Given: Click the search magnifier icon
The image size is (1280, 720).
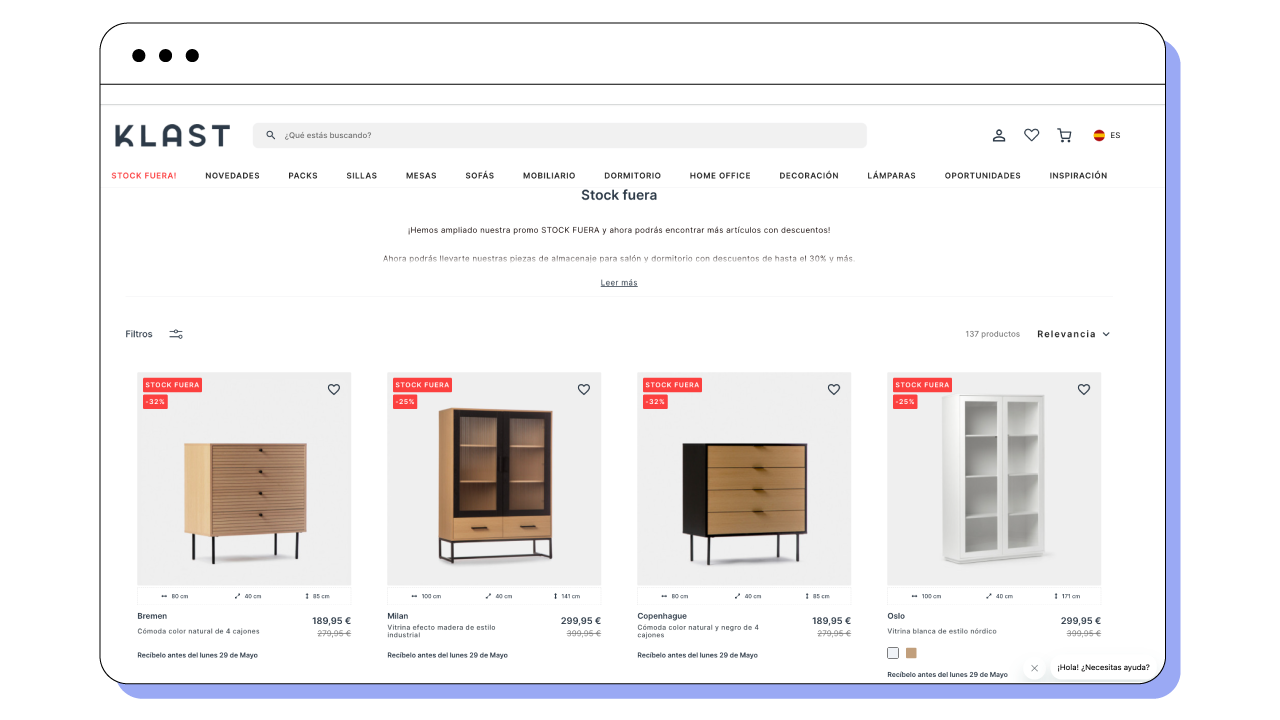Looking at the screenshot, I should tap(270, 135).
